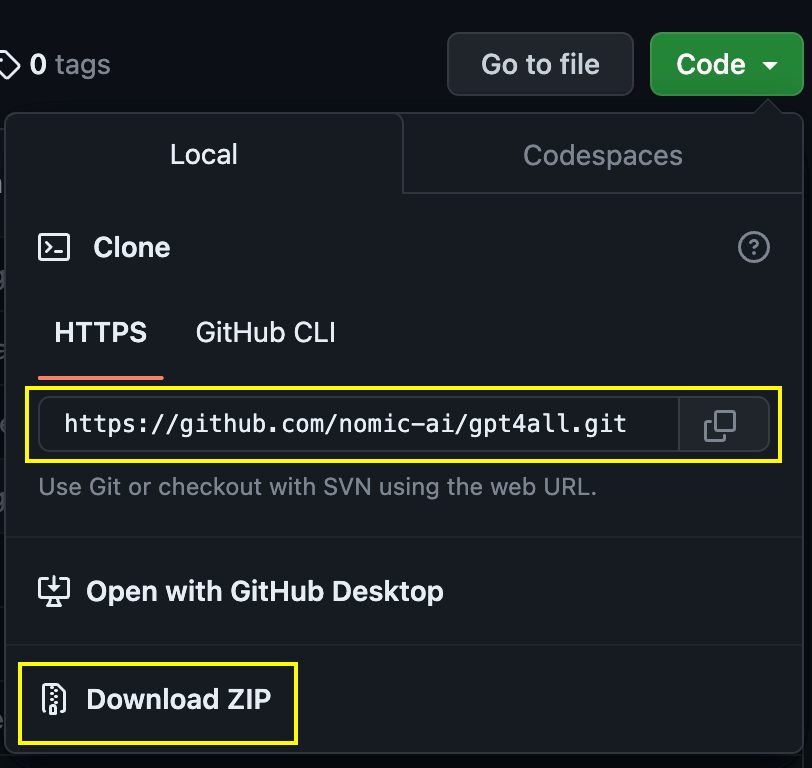Screen dimensions: 812x768
Task: Copy the repository URL using the copy icon
Action: (x=723, y=424)
